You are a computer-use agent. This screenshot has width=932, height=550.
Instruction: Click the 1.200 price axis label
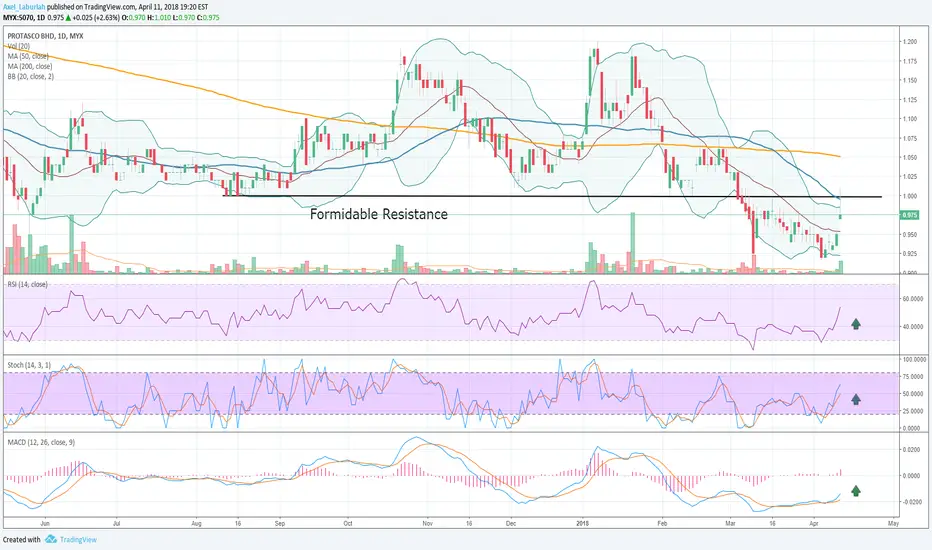(909, 42)
